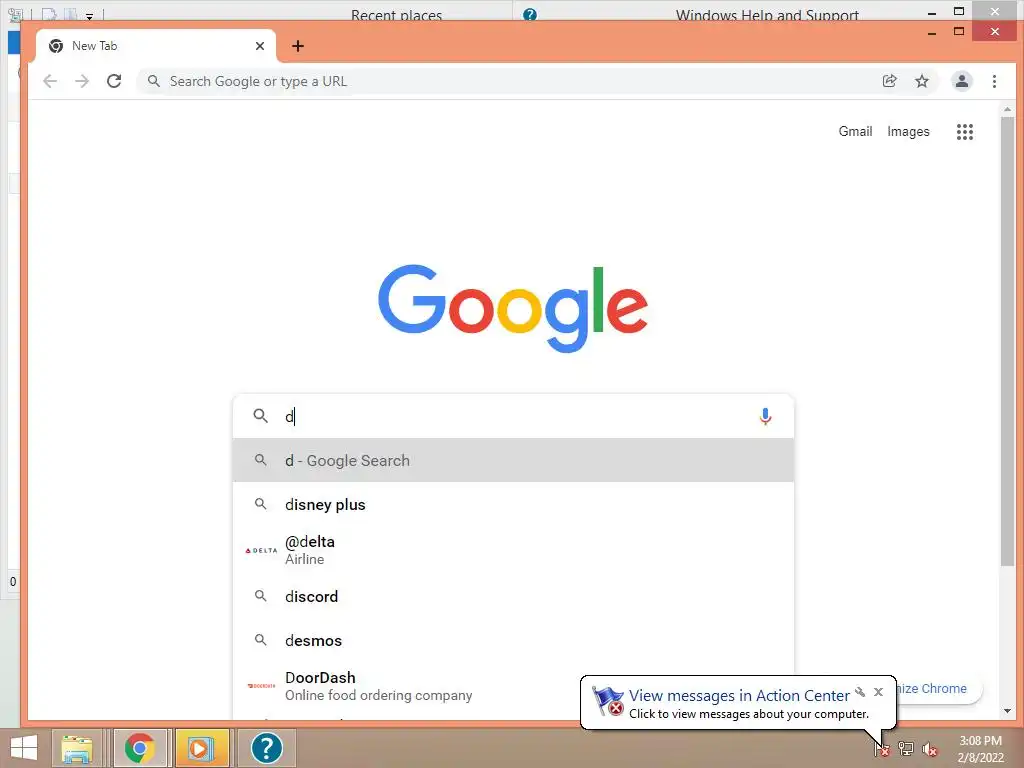Click the Windows Help and Support window title
The height and width of the screenshot is (768, 1024).
point(767,14)
